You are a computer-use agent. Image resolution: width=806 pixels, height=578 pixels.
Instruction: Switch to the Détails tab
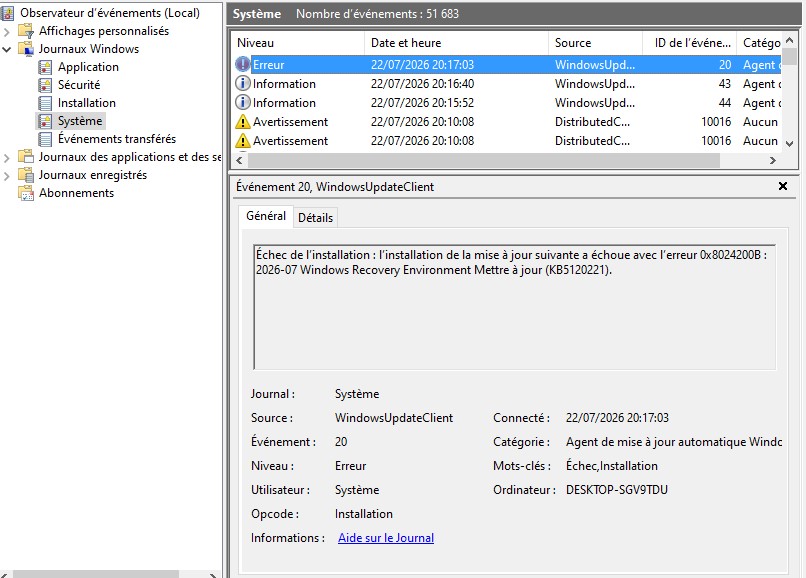[x=315, y=218]
